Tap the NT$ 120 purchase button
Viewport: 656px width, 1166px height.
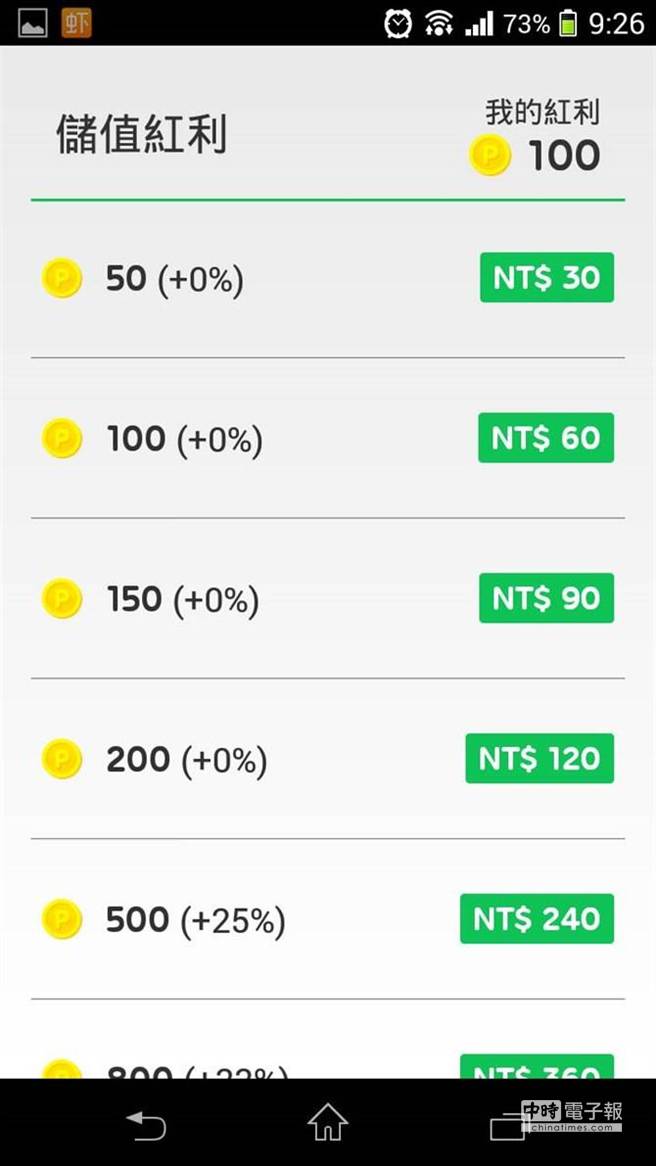tap(539, 759)
